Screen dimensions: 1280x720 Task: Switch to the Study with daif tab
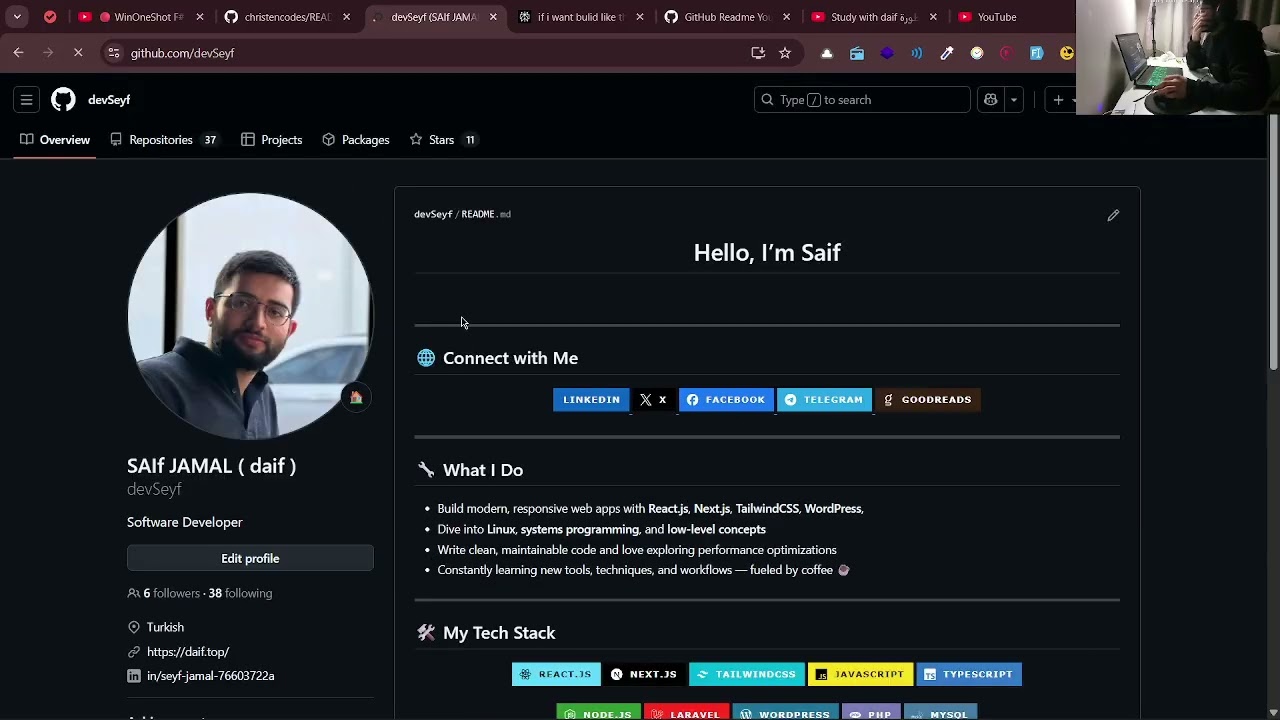873,17
